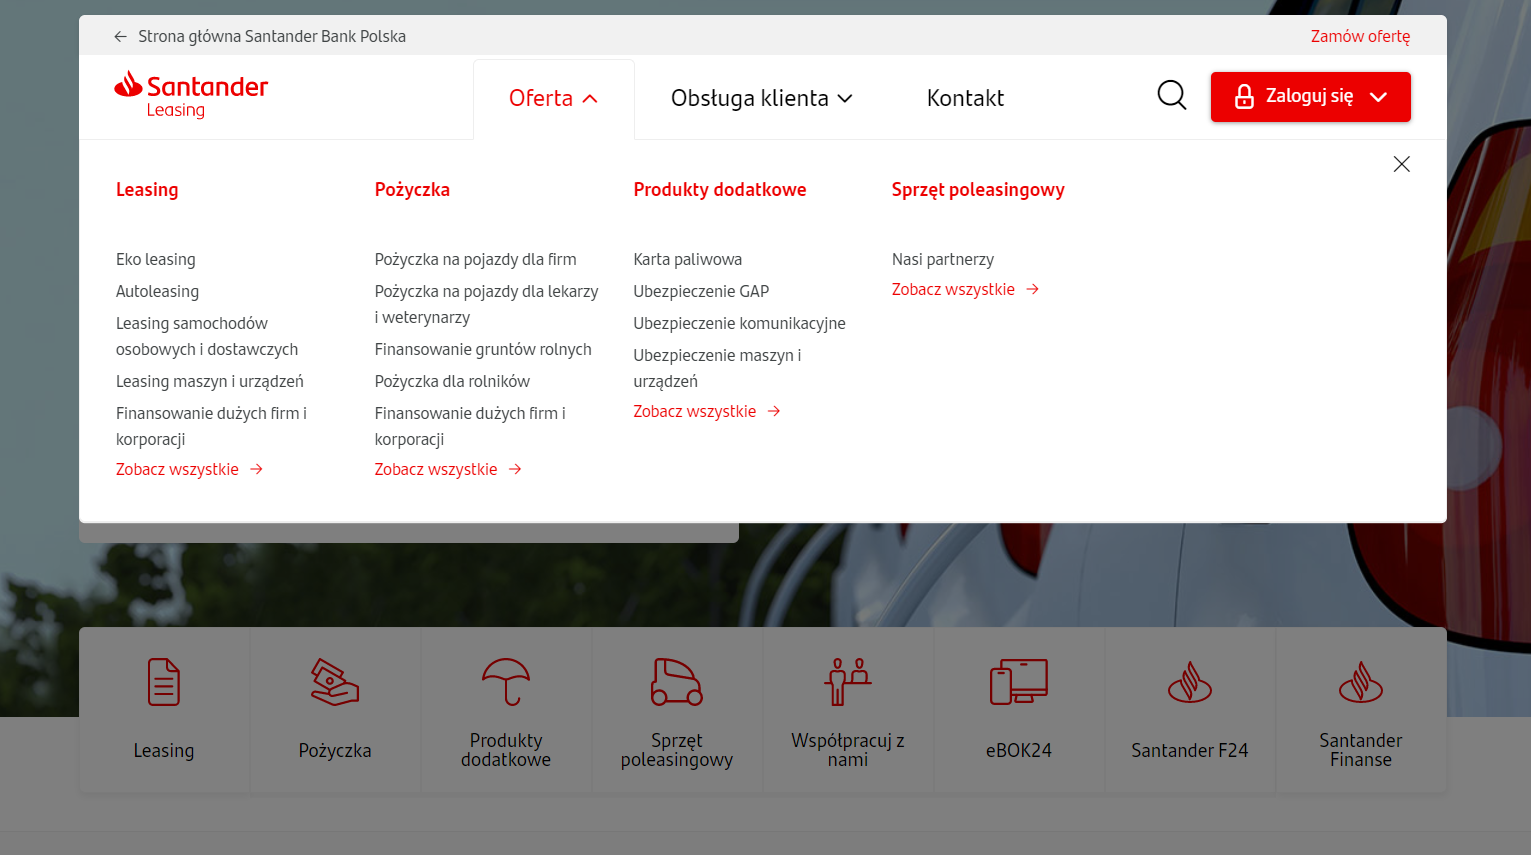
Task: Click the Współpracuj z nami people icon
Action: pos(848,682)
